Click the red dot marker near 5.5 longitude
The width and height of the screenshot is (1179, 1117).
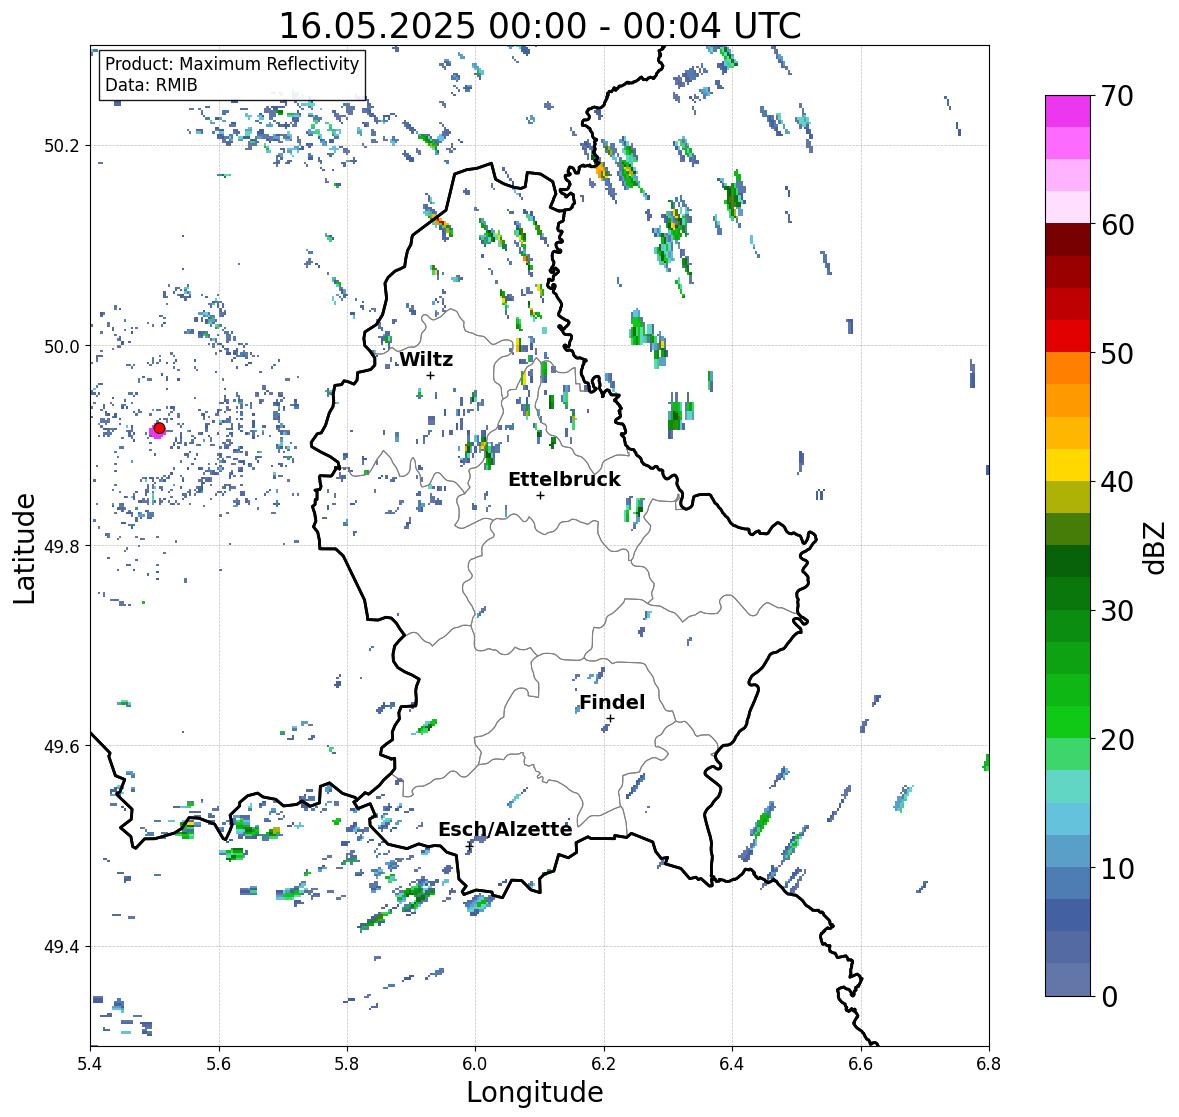(159, 428)
